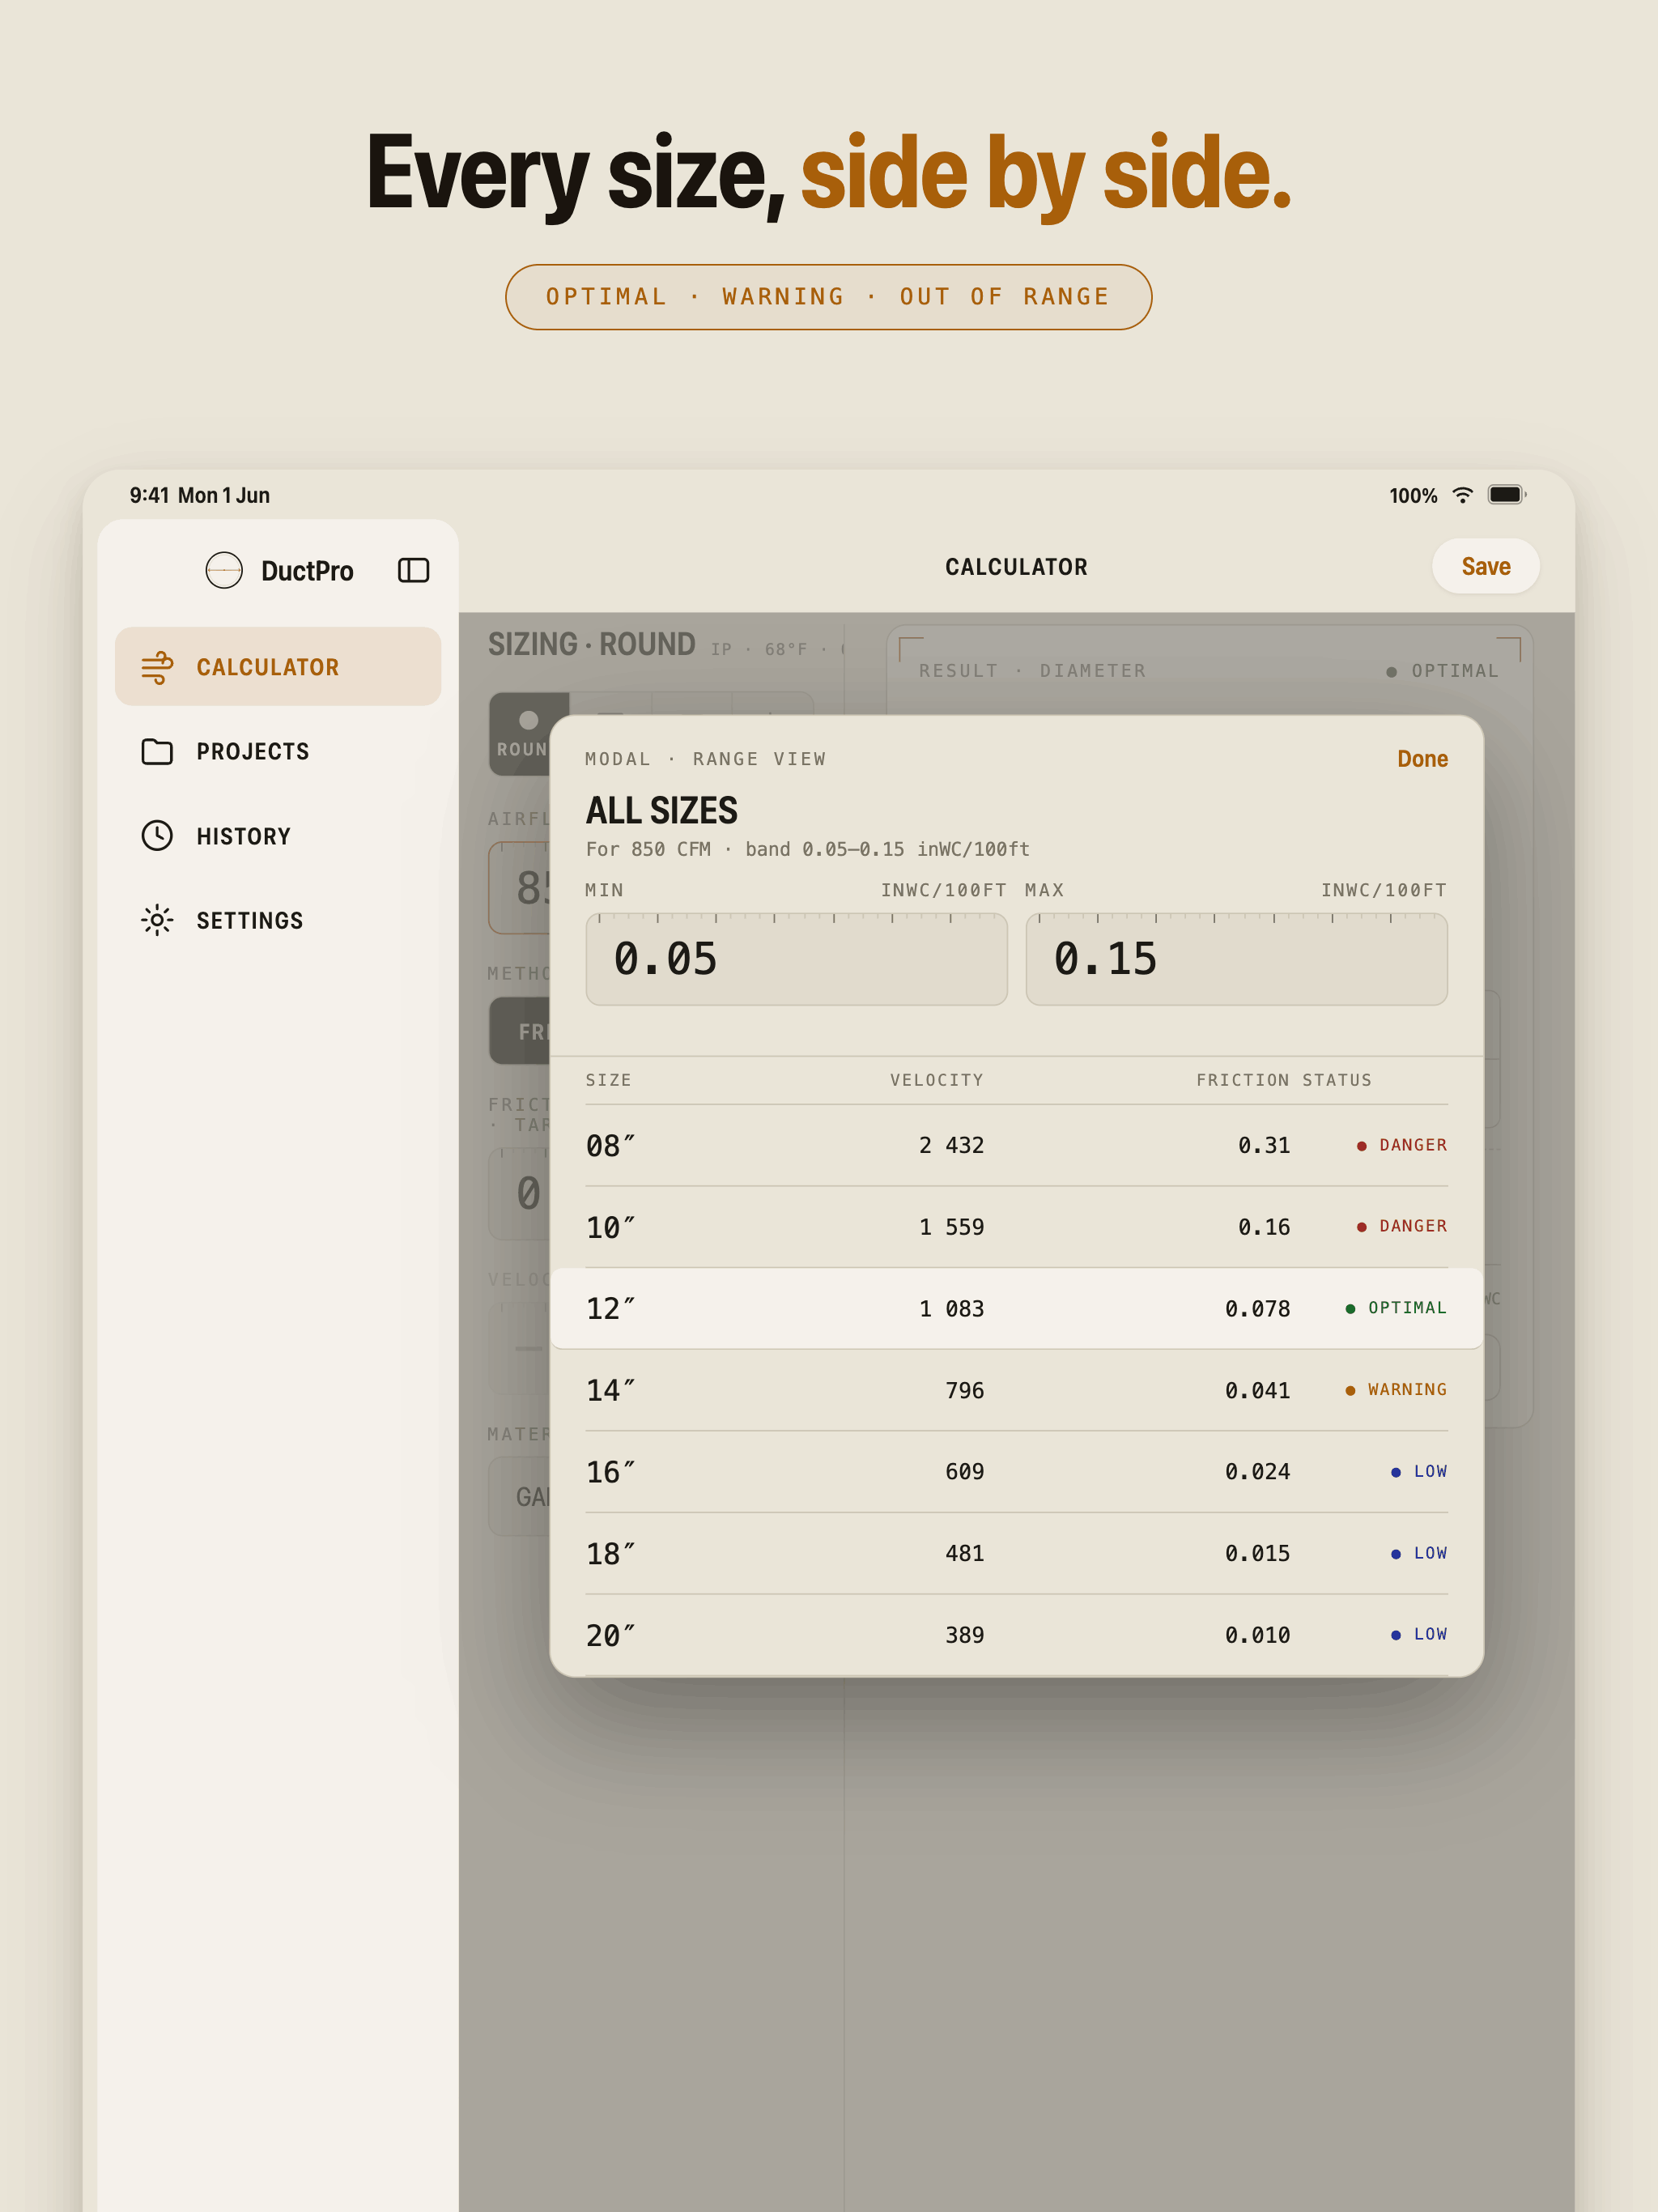The image size is (1658, 2212).
Task: Click the History clock icon
Action: [157, 836]
